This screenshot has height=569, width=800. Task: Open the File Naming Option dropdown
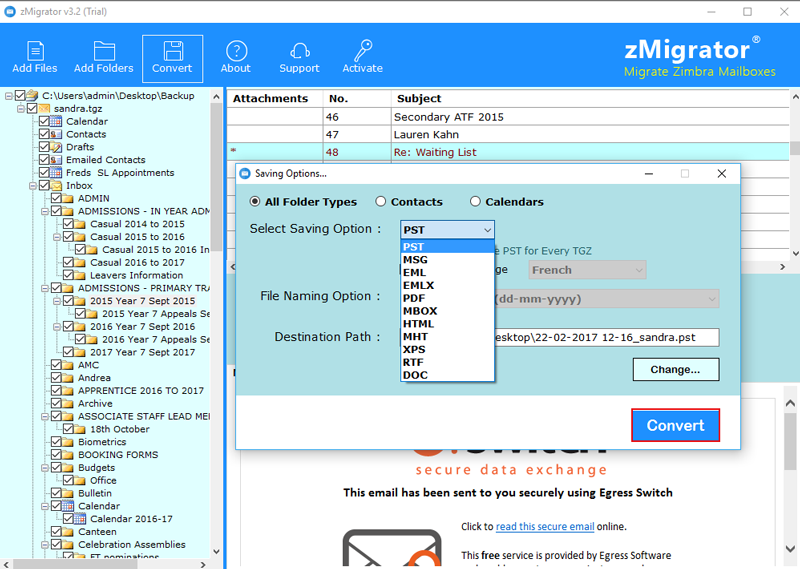[606, 299]
